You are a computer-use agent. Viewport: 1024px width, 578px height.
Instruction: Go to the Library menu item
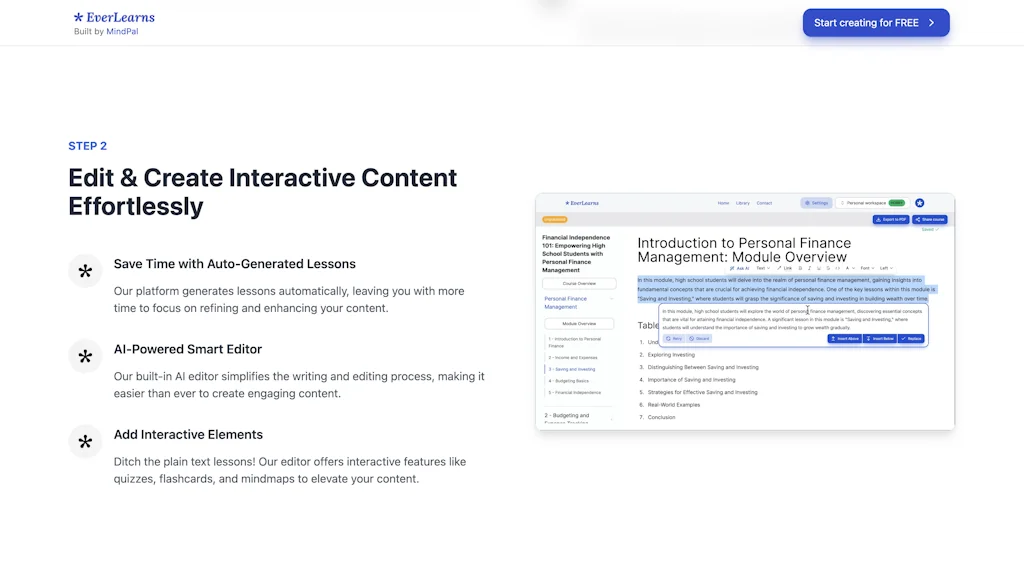coord(743,203)
